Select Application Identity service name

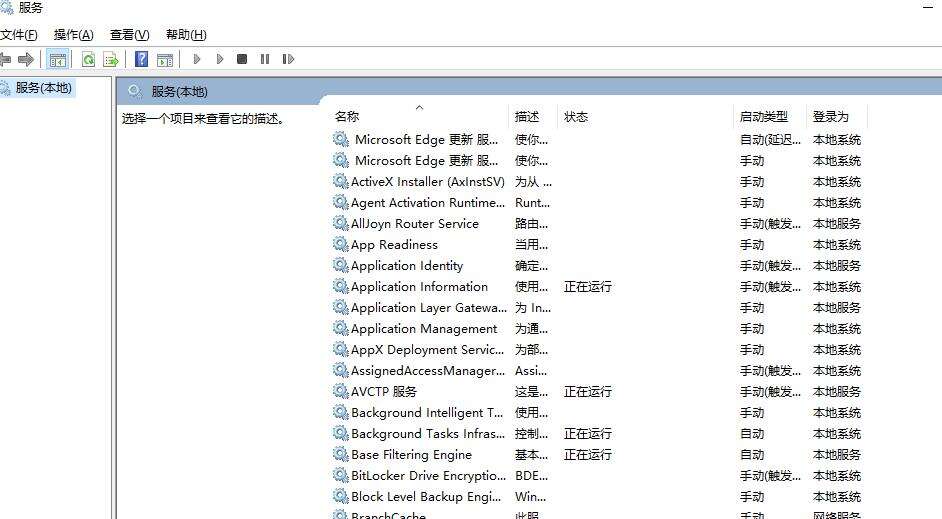click(407, 266)
